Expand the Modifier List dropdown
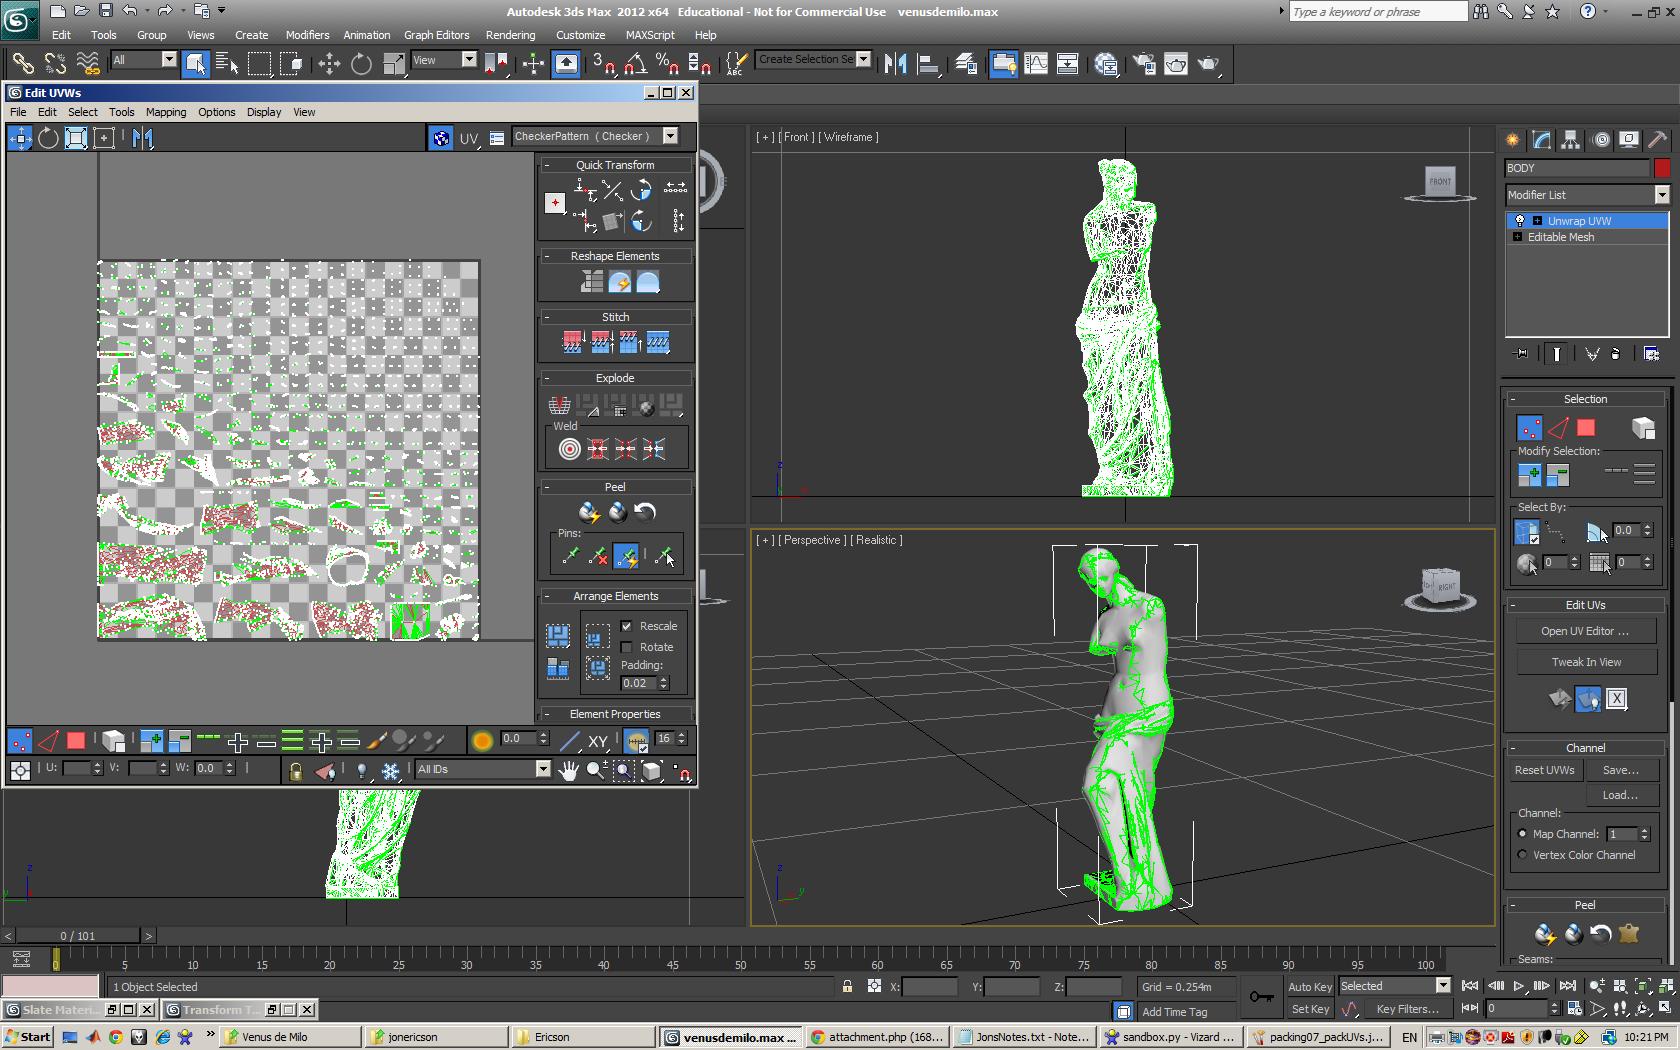 coord(1661,195)
